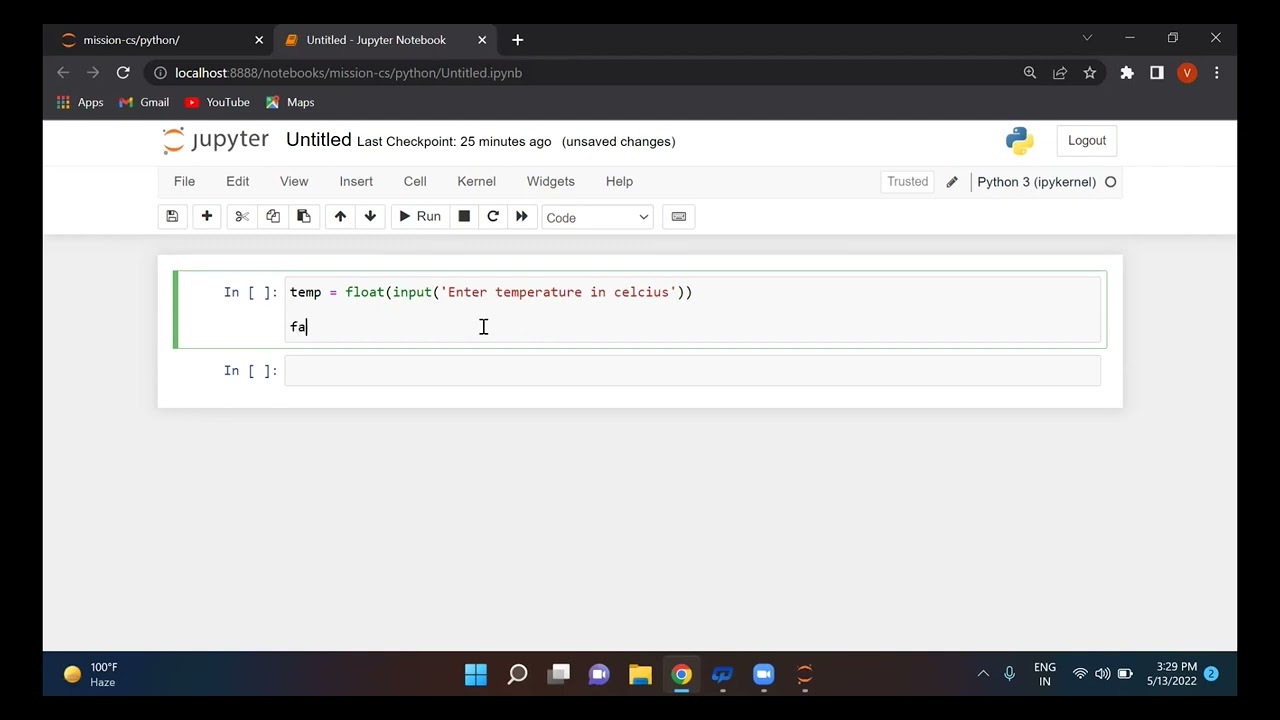
Task: Paste cells below icon in toolbar
Action: point(304,217)
